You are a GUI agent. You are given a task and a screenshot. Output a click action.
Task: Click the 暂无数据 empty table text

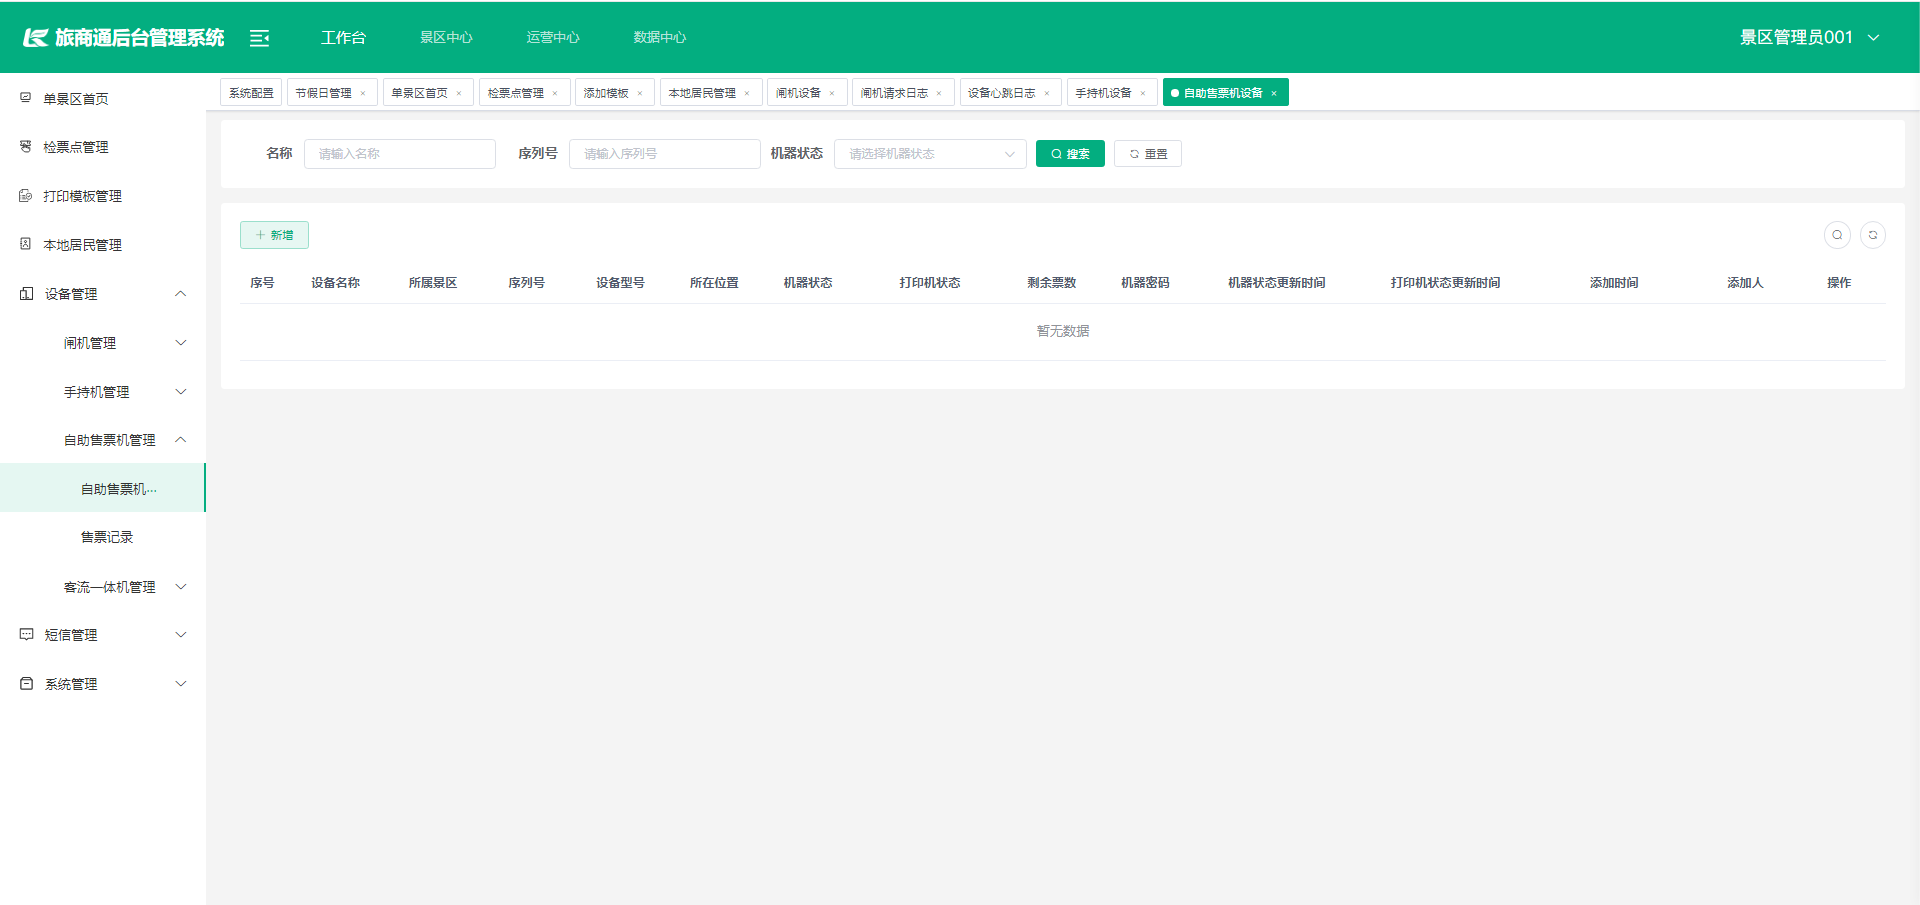point(1063,331)
